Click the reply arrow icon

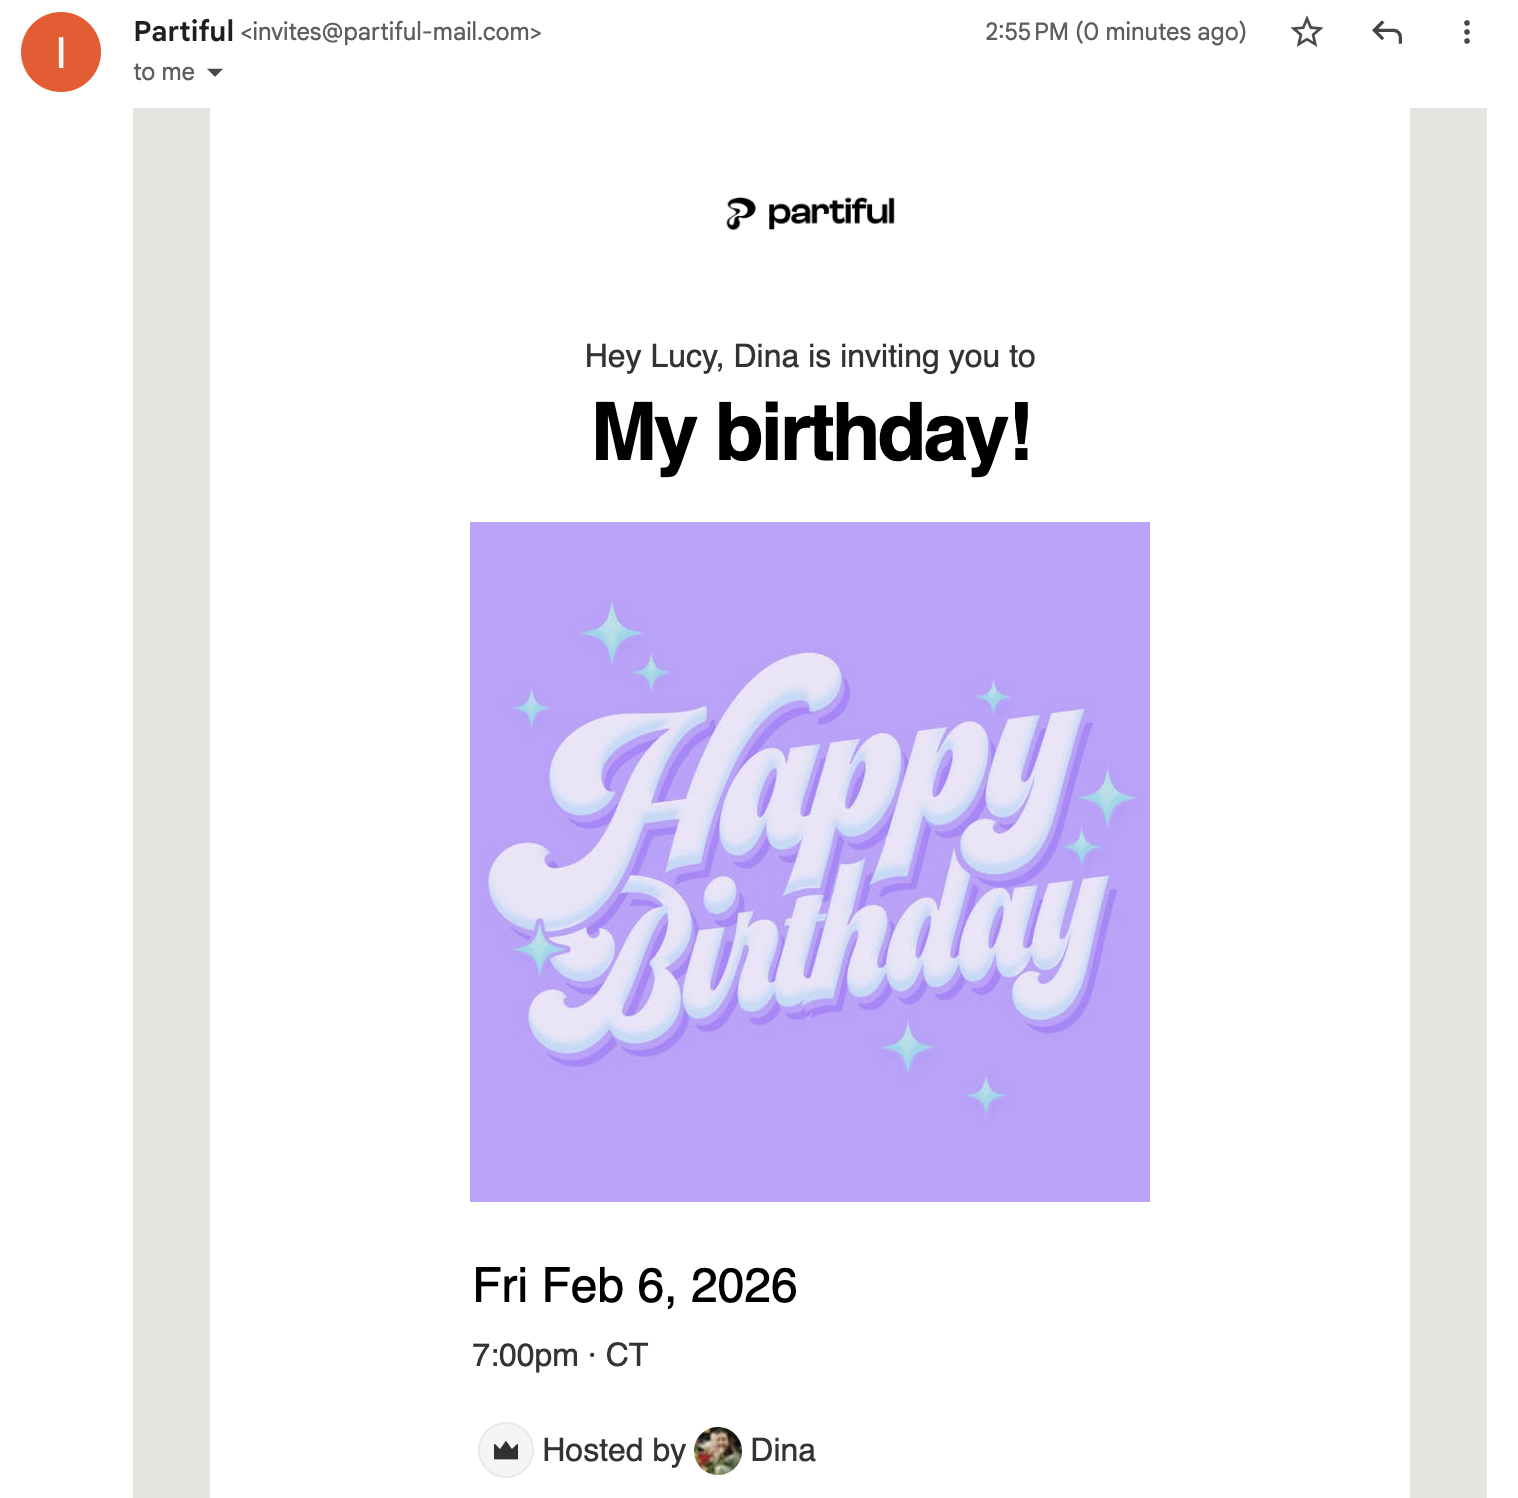click(1387, 33)
